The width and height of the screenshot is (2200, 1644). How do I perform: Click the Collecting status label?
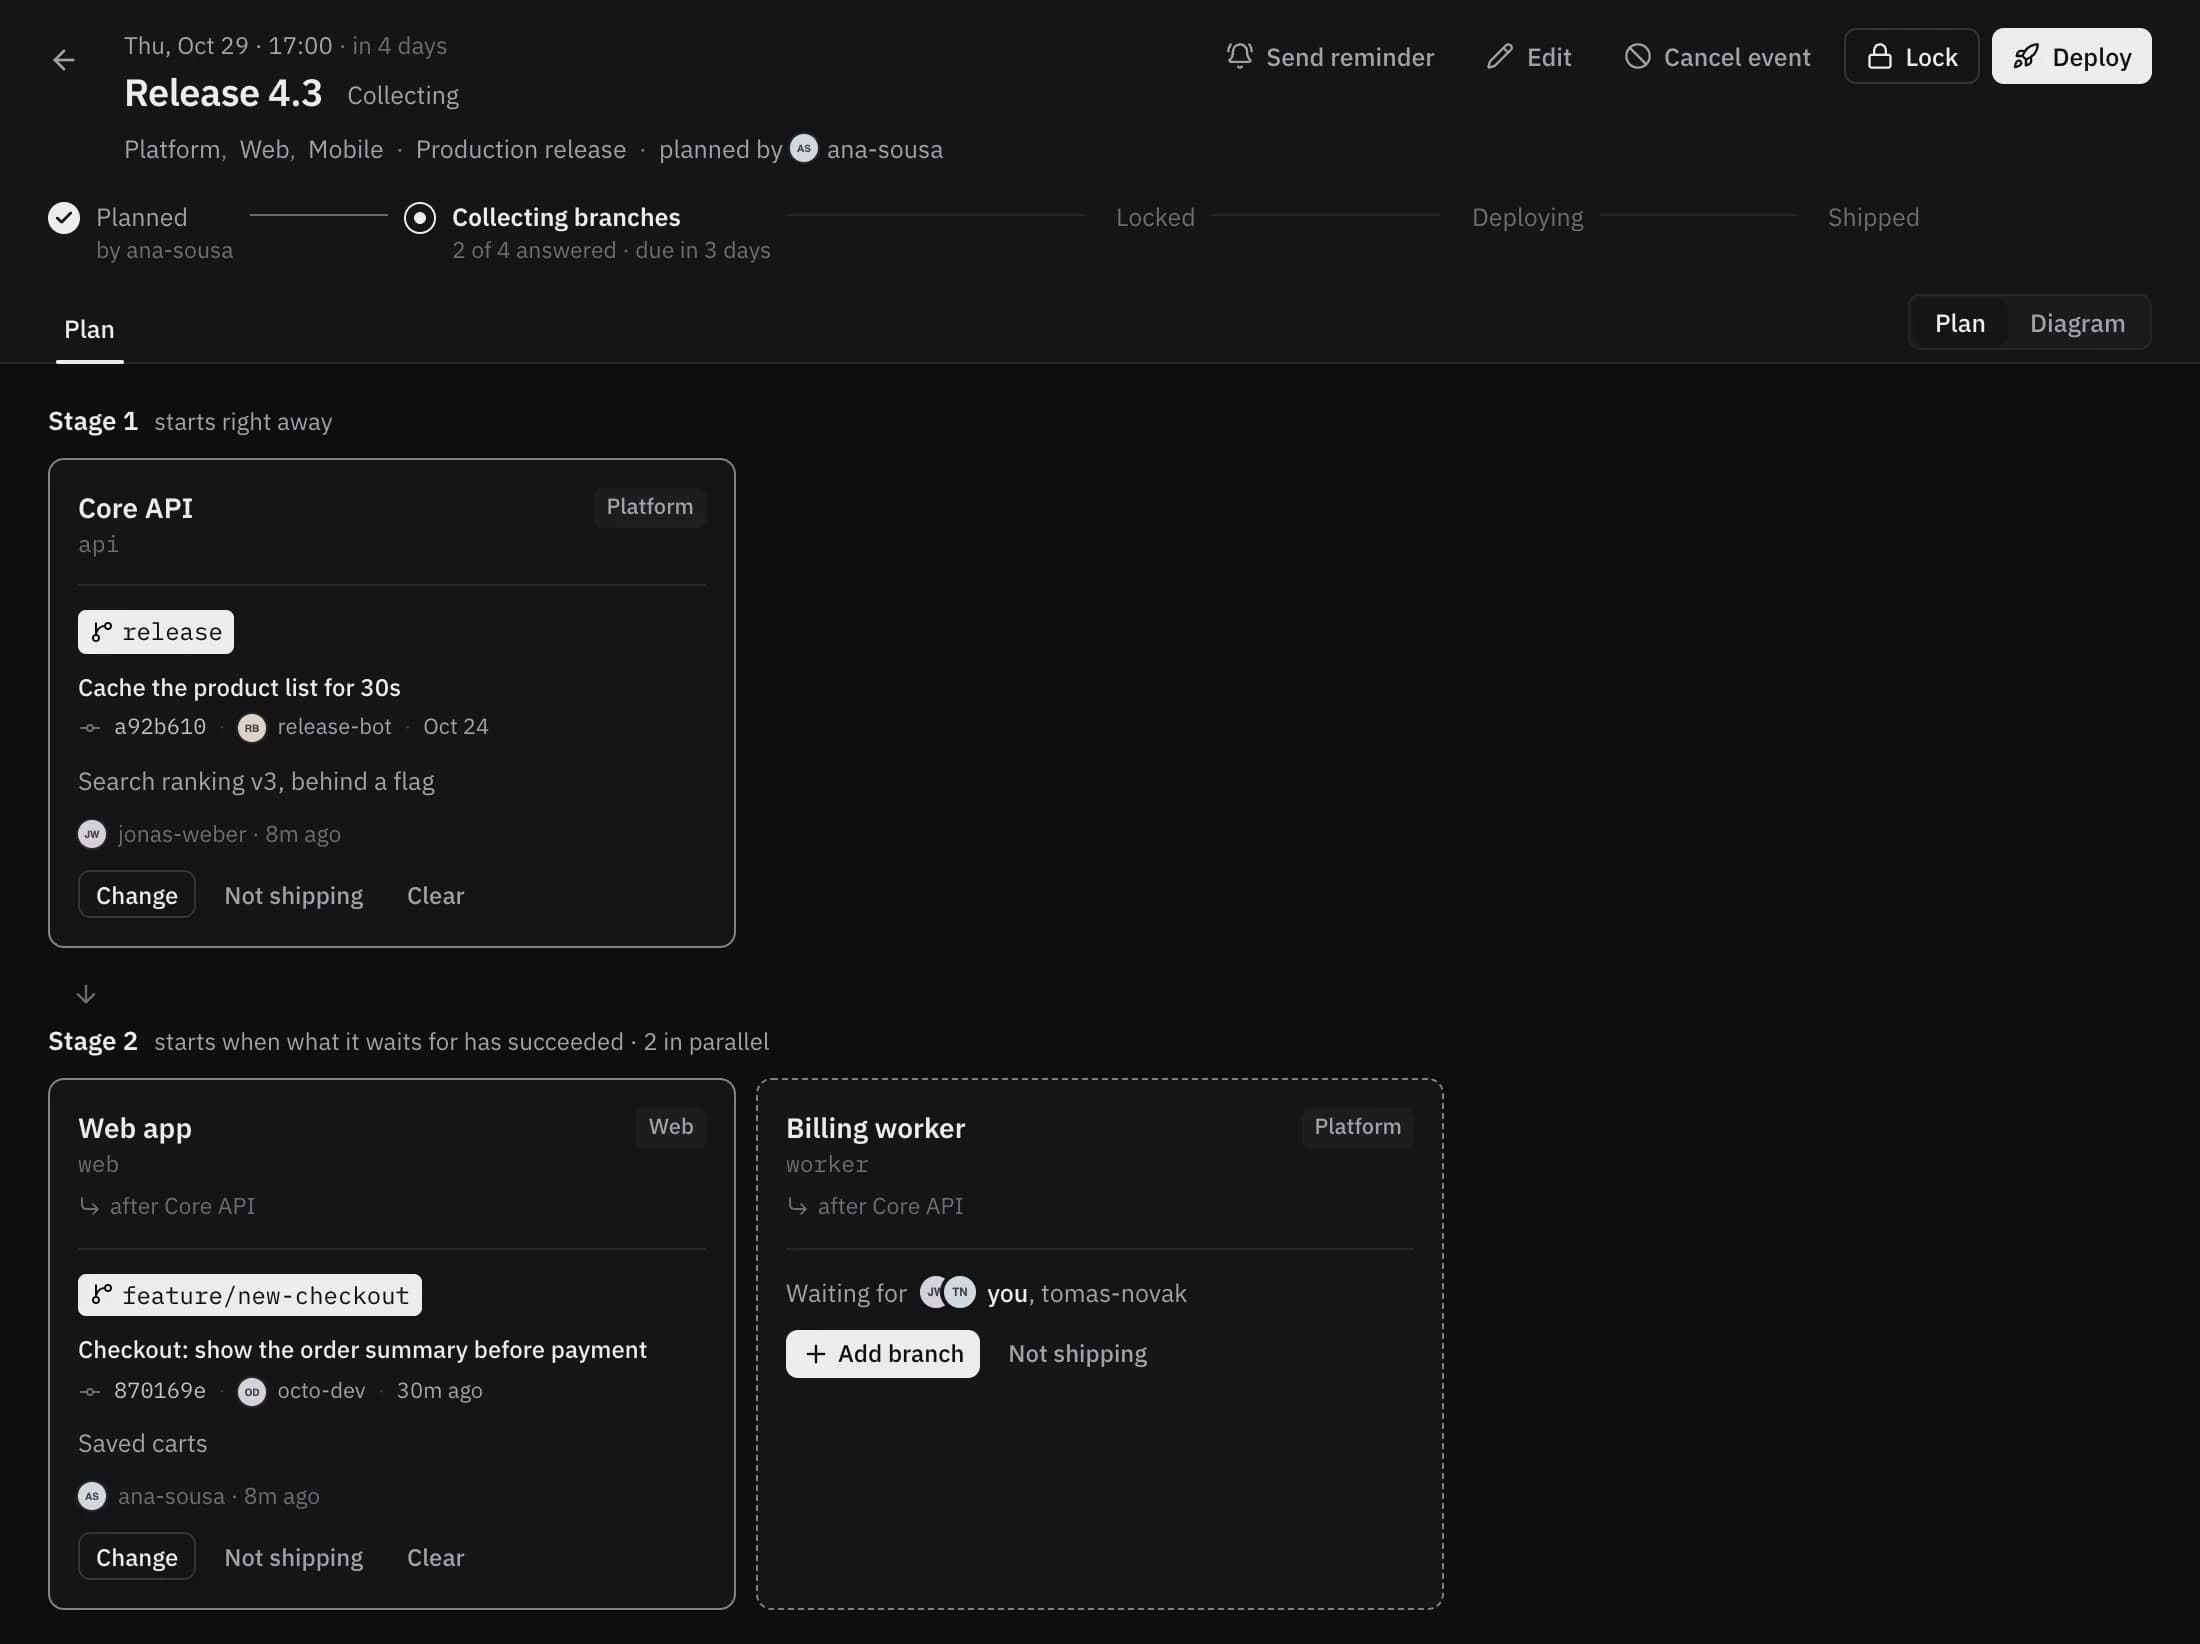click(x=403, y=95)
